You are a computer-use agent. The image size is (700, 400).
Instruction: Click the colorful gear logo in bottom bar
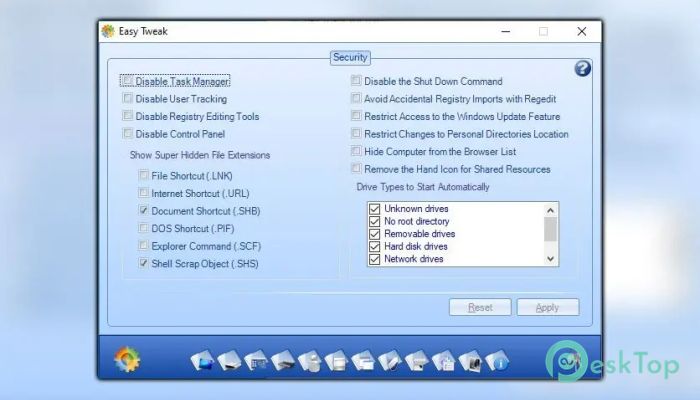[127, 359]
